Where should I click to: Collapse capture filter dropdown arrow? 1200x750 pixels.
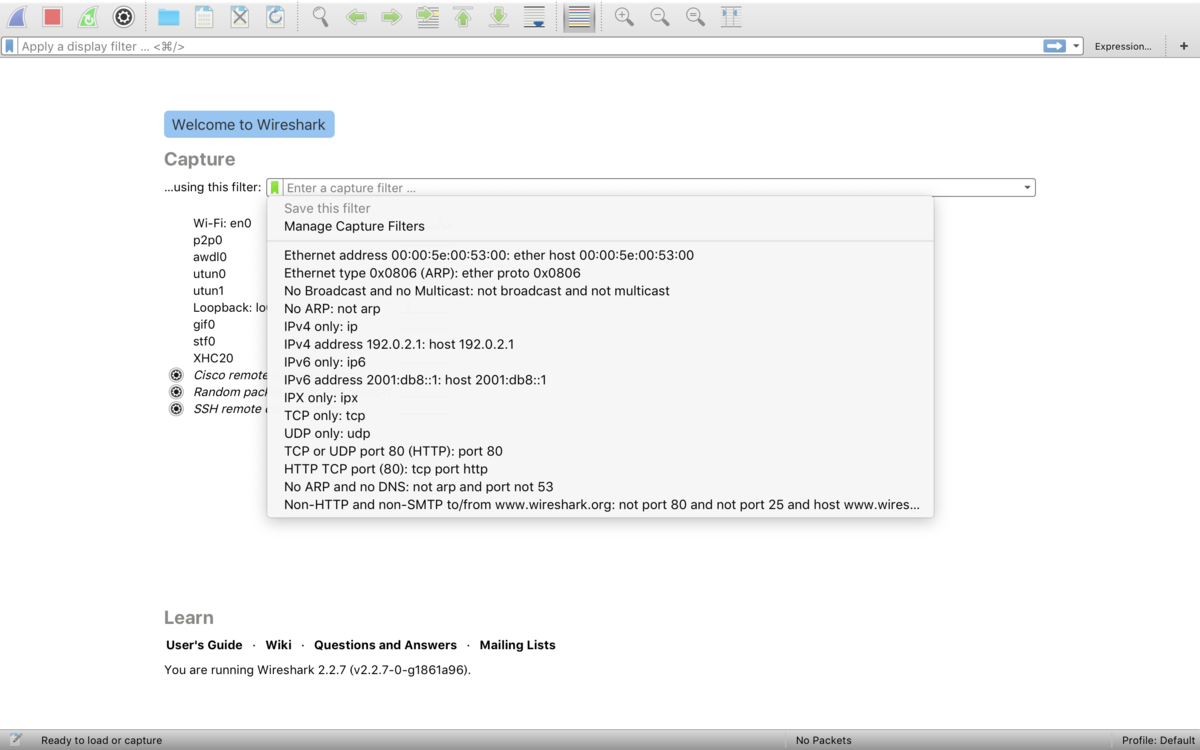click(1027, 187)
